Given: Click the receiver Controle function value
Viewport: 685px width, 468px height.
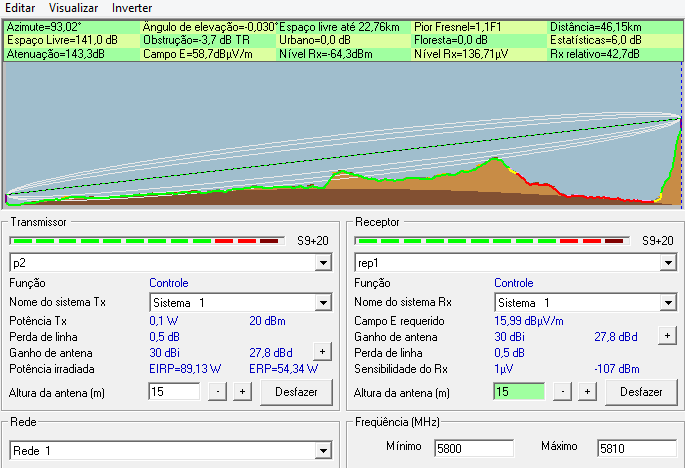Looking at the screenshot, I should click(514, 283).
